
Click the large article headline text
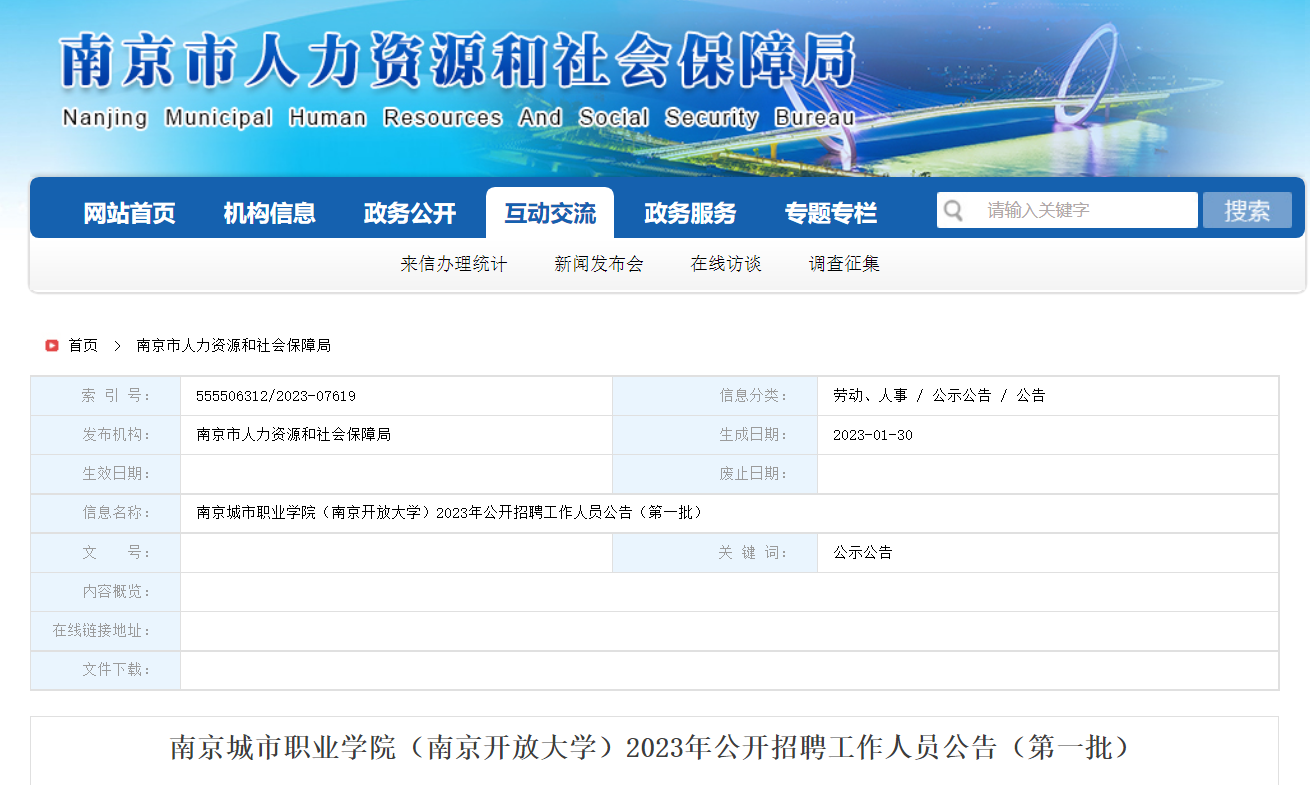[x=654, y=748]
